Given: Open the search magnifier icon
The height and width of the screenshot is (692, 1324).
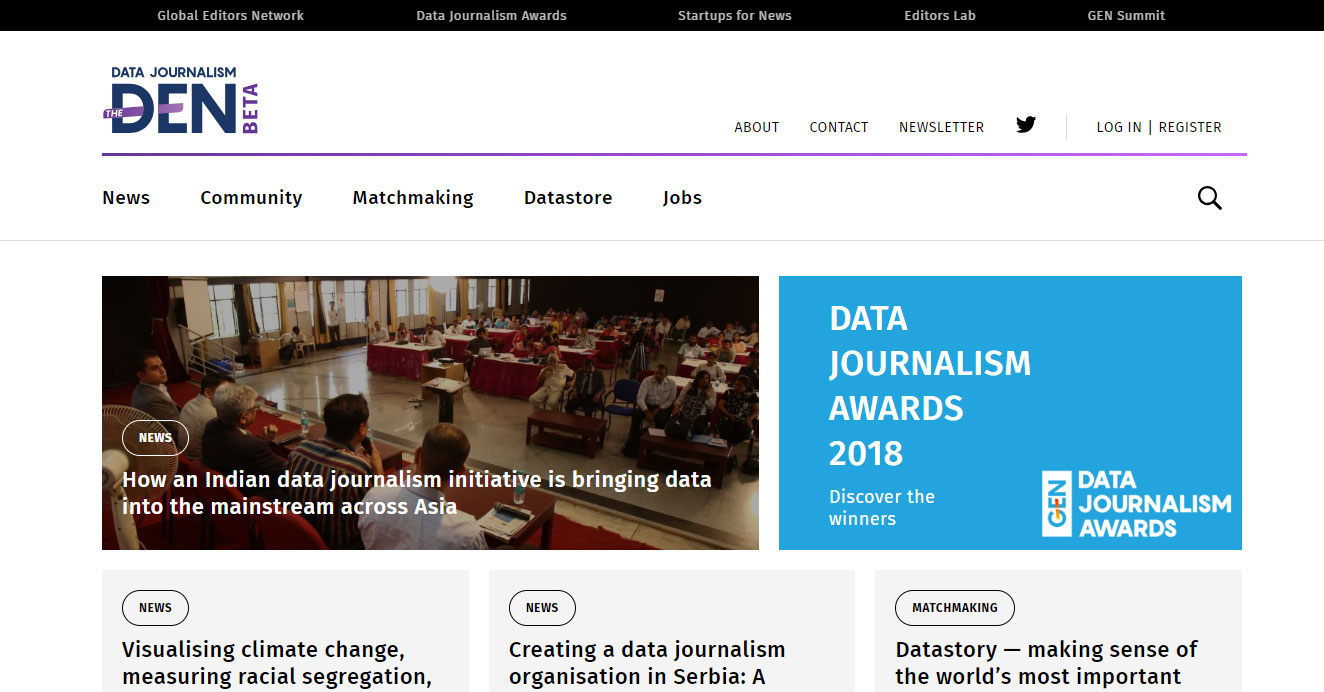Looking at the screenshot, I should point(1210,198).
